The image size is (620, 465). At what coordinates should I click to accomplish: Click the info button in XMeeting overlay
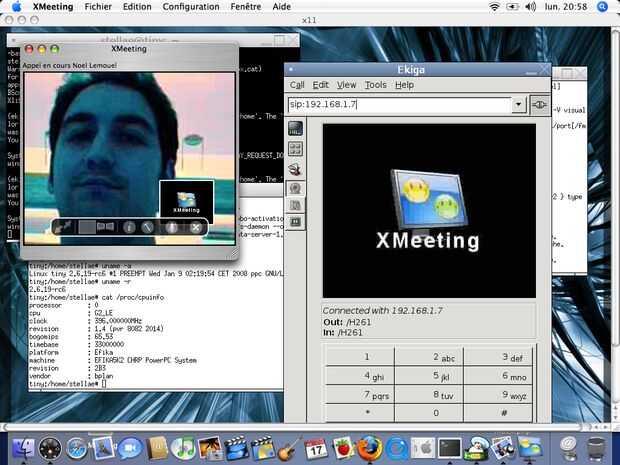pyautogui.click(x=129, y=227)
